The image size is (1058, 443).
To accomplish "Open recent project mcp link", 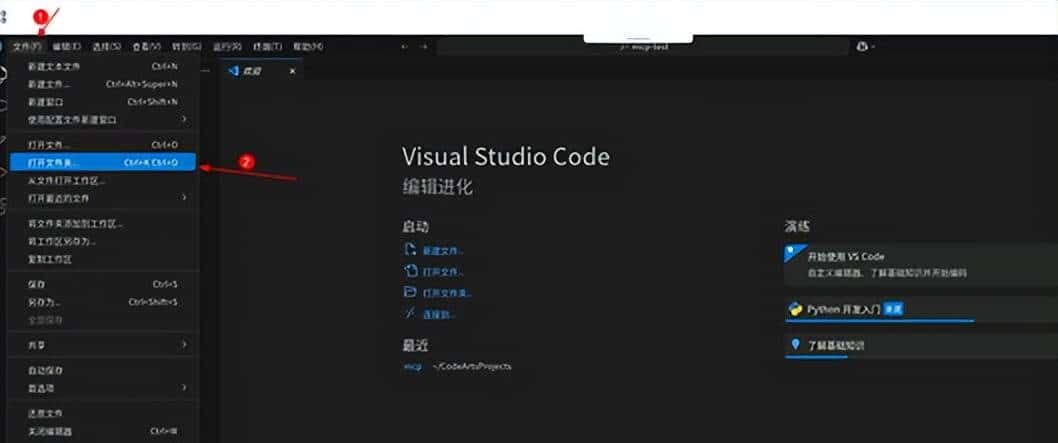I will 411,367.
